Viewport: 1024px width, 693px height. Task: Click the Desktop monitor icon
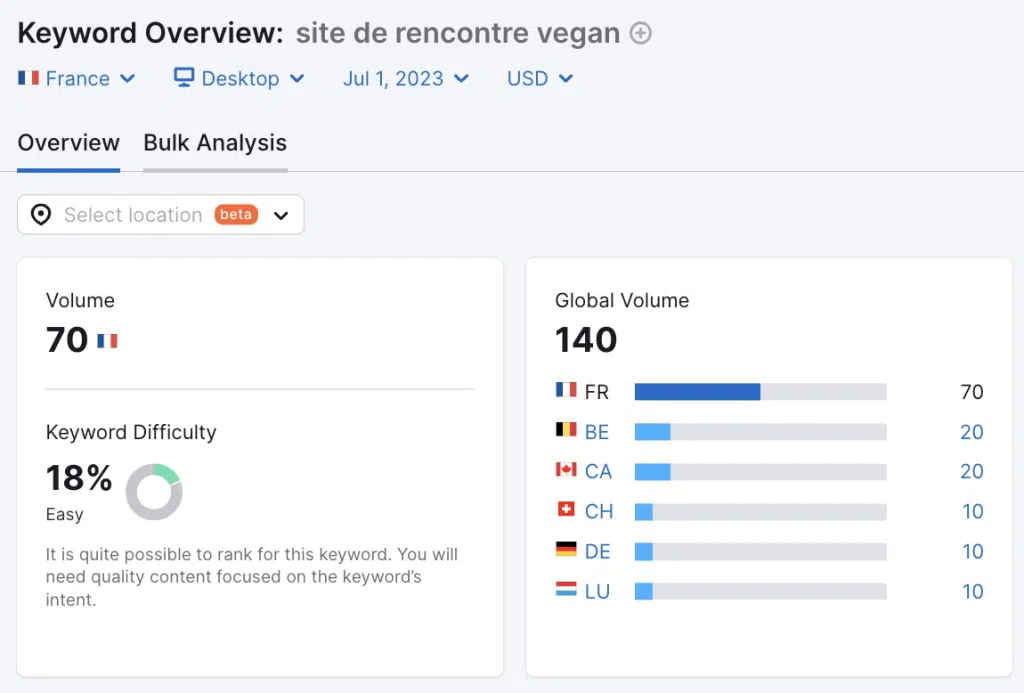(184, 77)
